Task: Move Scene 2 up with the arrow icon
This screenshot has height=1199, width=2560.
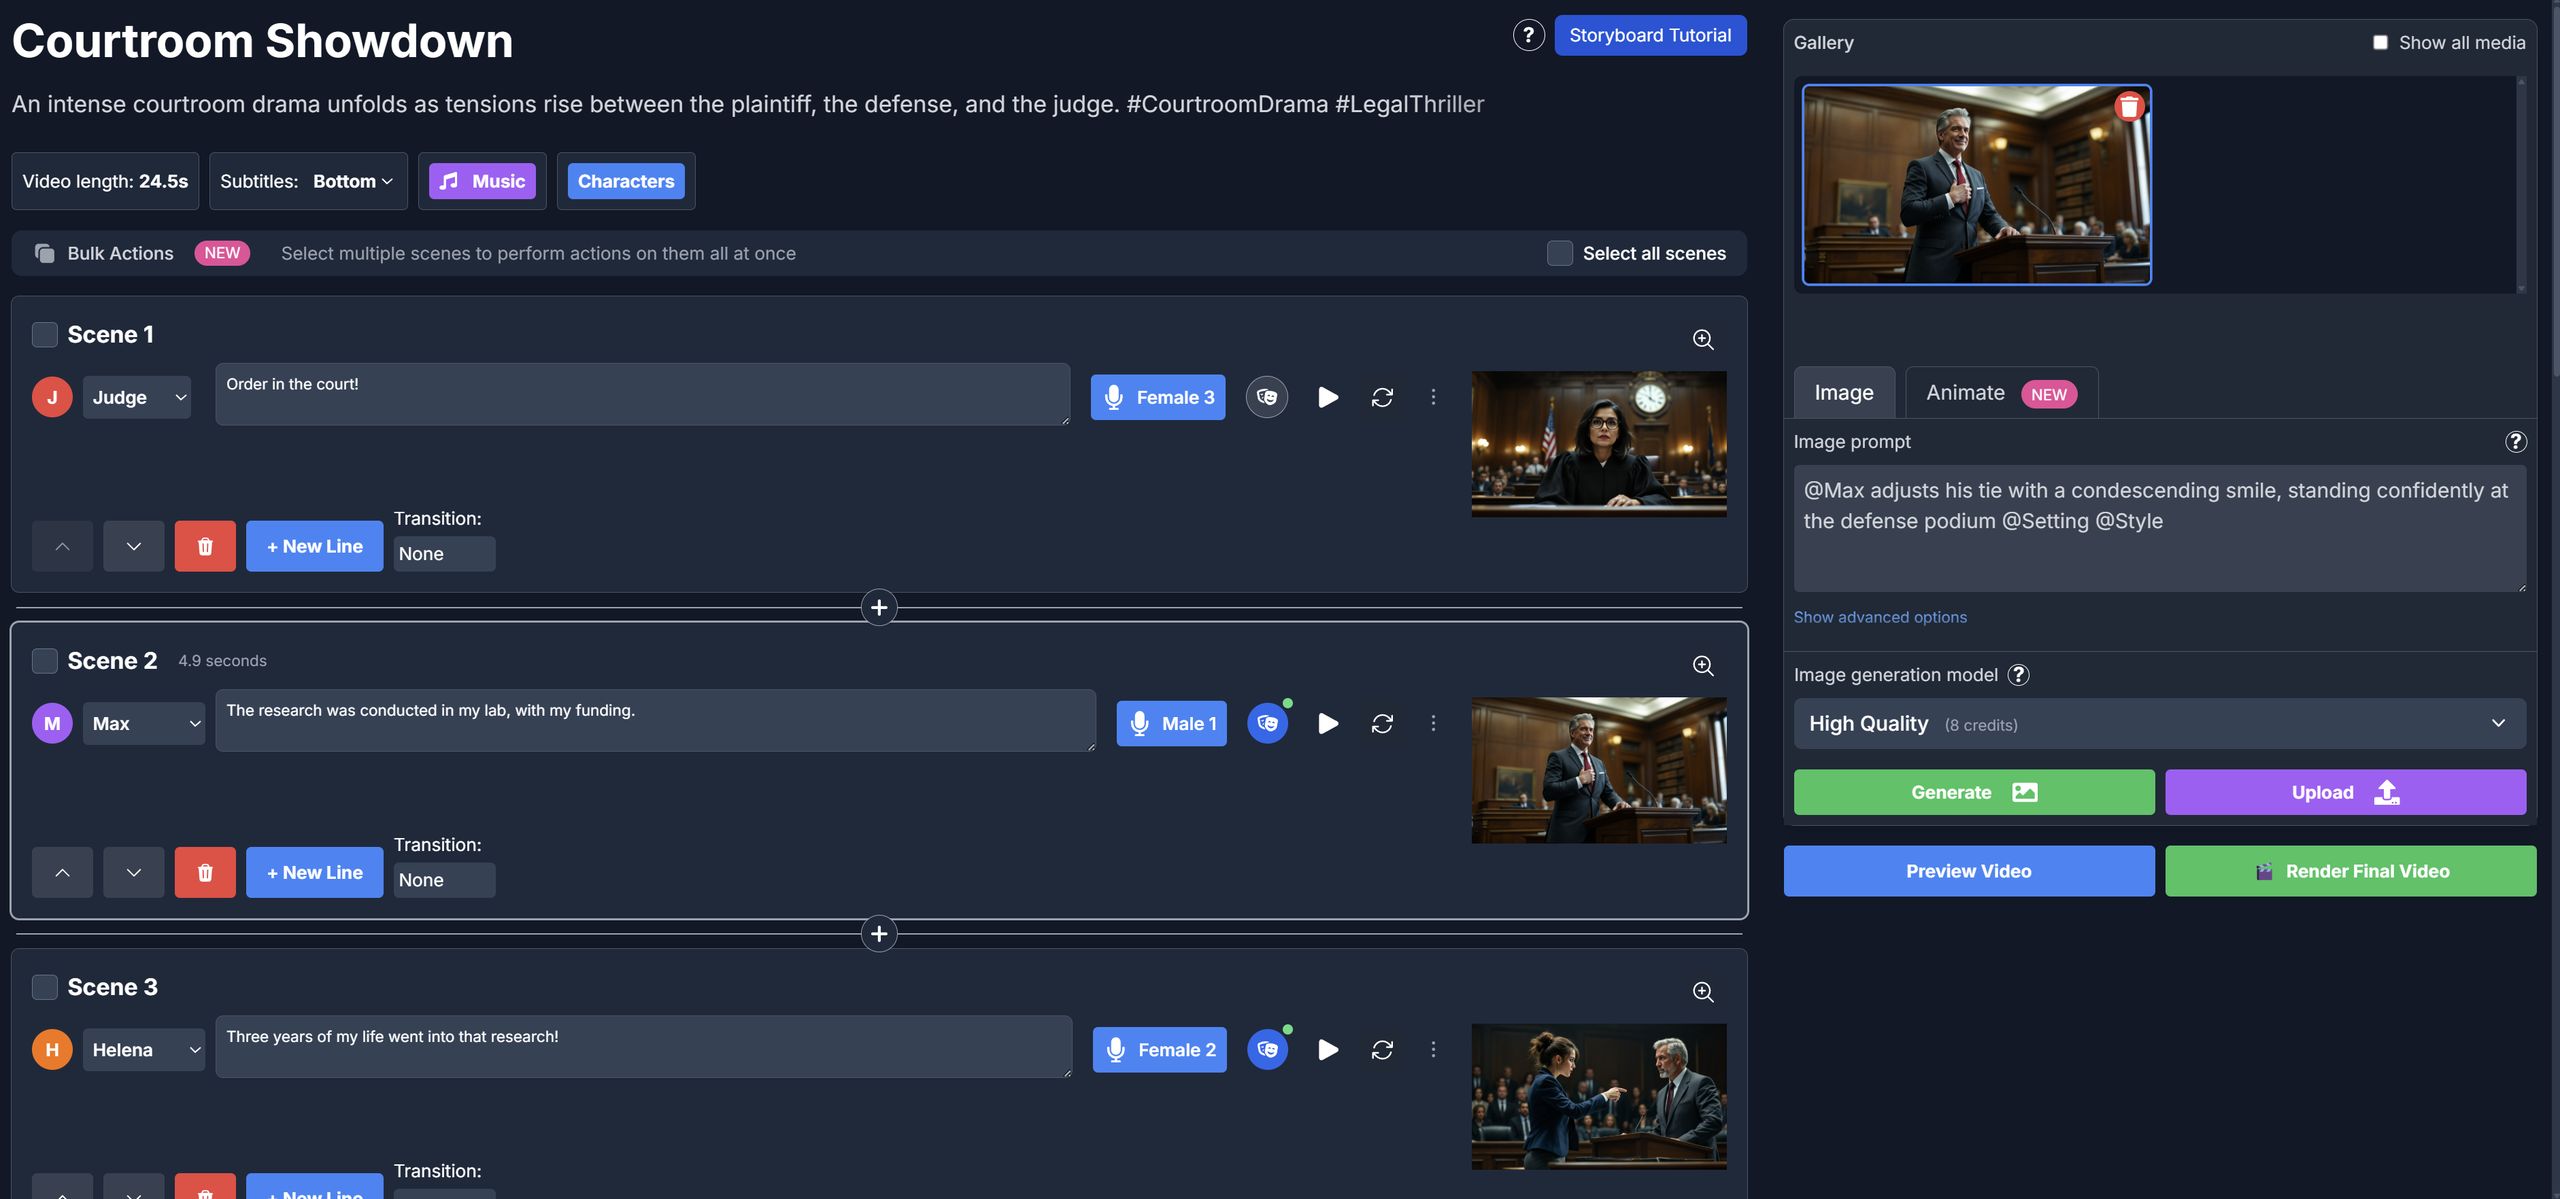Action: 62,871
